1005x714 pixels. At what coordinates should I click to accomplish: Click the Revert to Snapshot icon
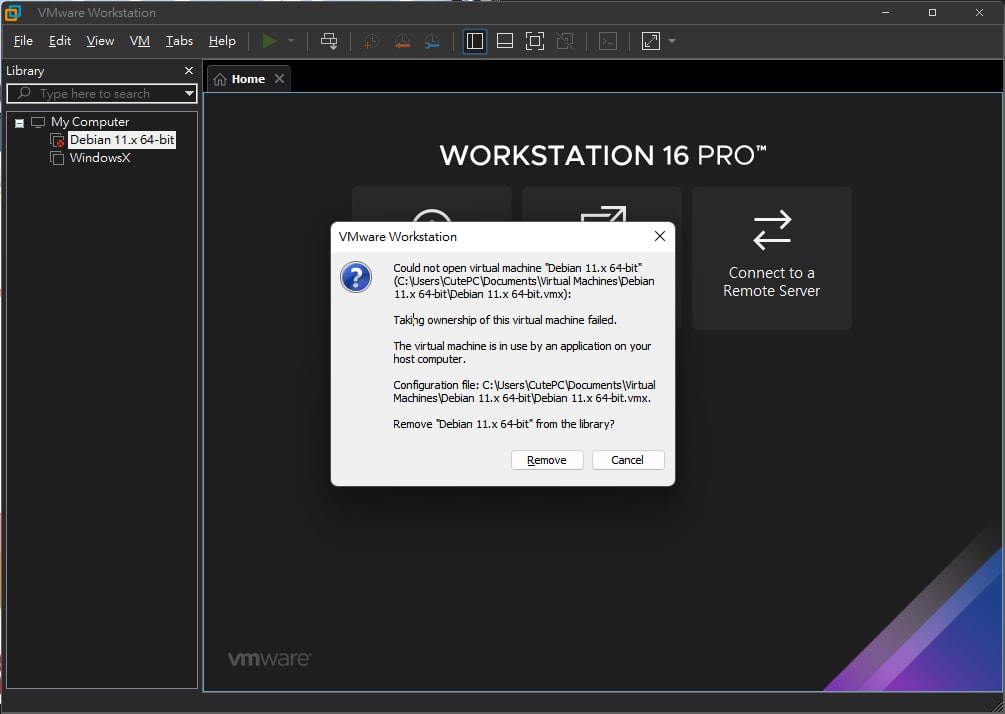click(402, 41)
